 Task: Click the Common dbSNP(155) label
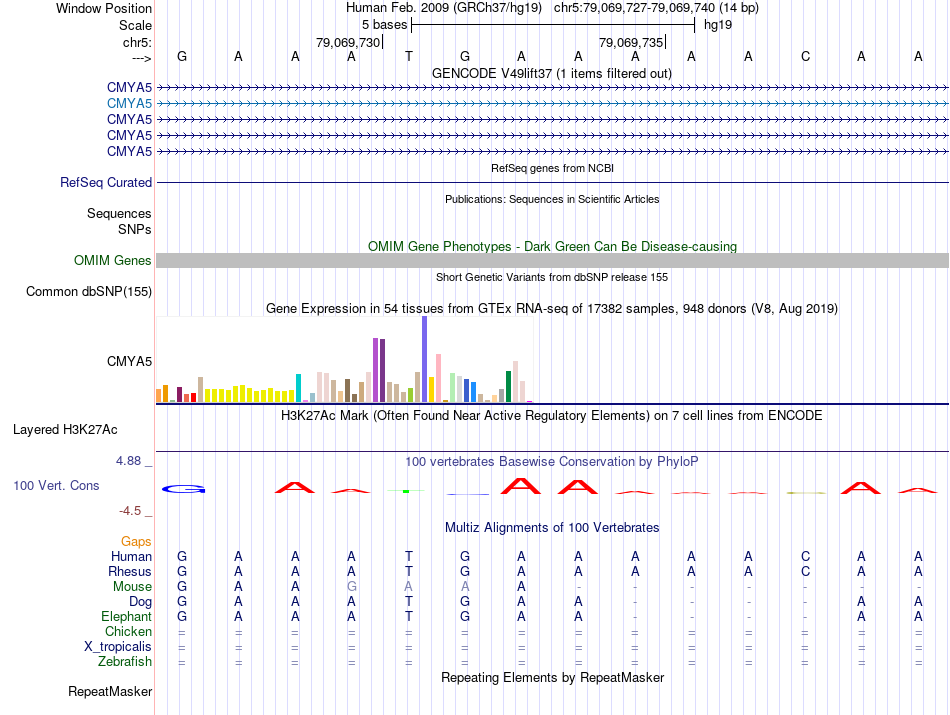(x=89, y=291)
